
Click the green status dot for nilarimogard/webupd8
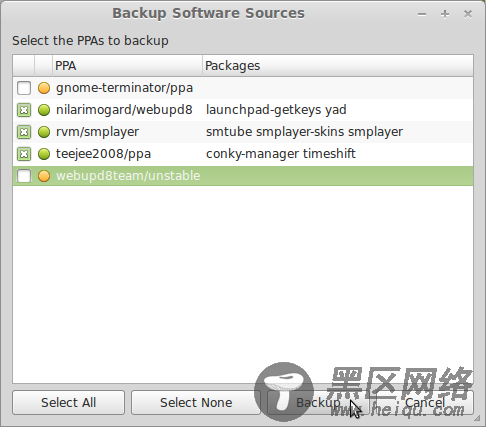point(44,110)
